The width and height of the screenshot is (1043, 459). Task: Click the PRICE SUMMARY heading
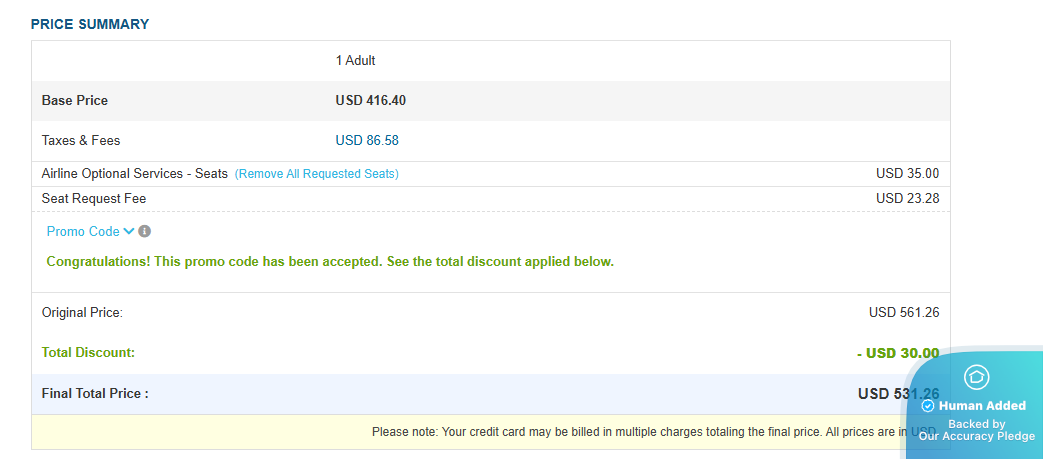pos(90,24)
